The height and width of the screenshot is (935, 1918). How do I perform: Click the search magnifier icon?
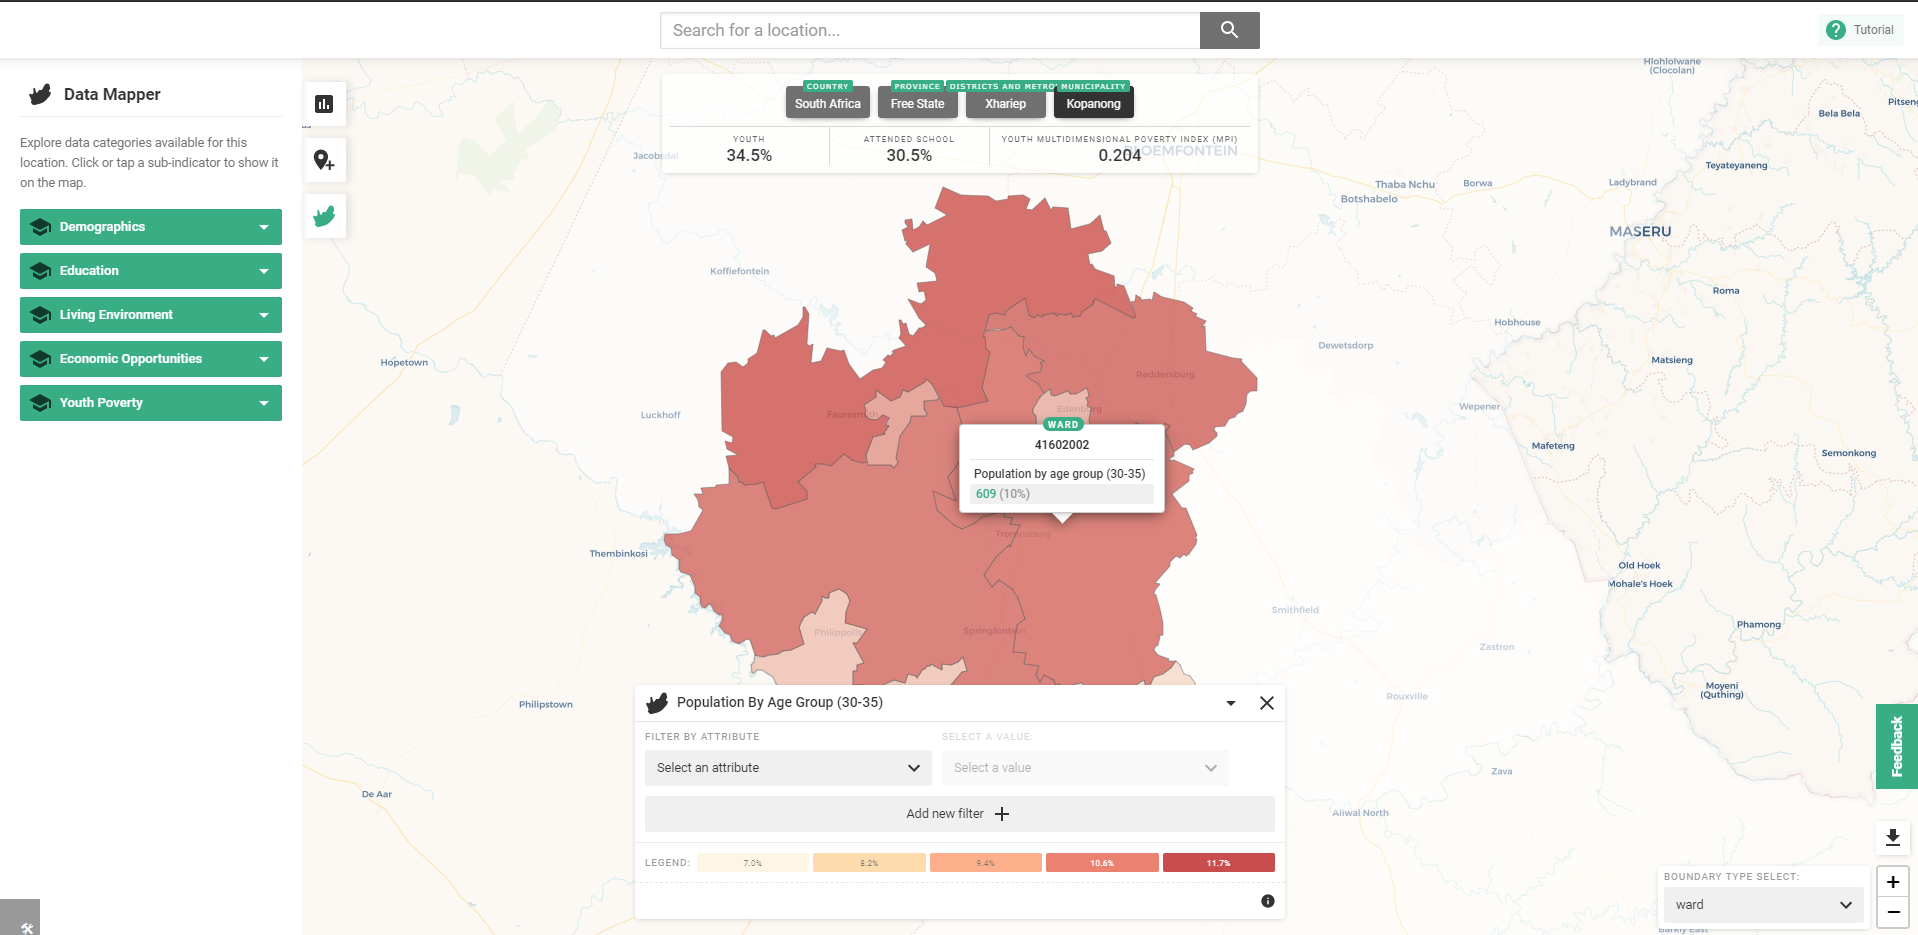(1229, 30)
